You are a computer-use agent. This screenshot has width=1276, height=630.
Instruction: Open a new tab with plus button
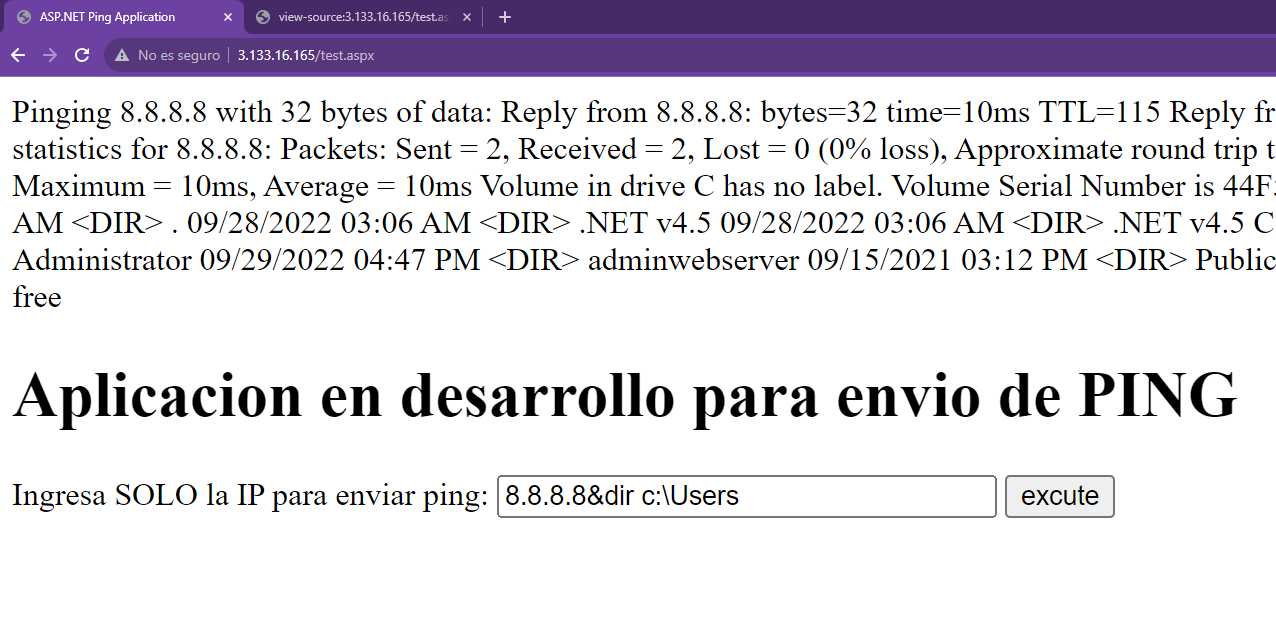(x=505, y=17)
